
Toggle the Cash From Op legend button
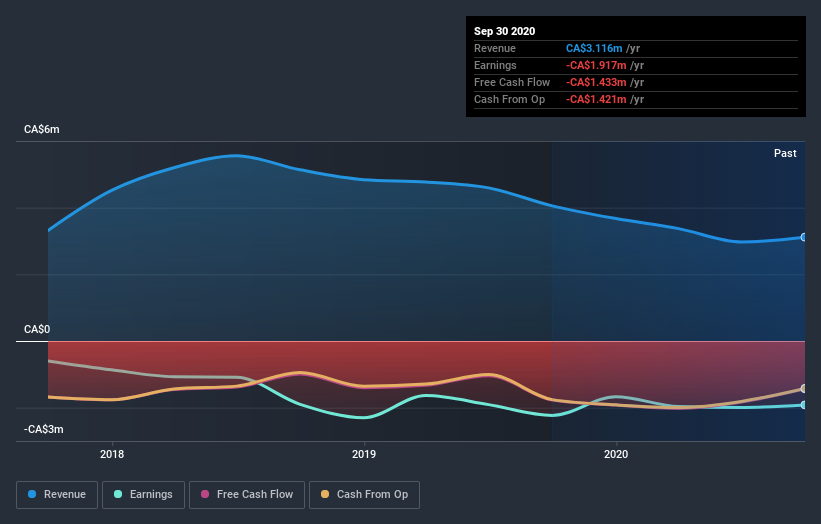(364, 495)
